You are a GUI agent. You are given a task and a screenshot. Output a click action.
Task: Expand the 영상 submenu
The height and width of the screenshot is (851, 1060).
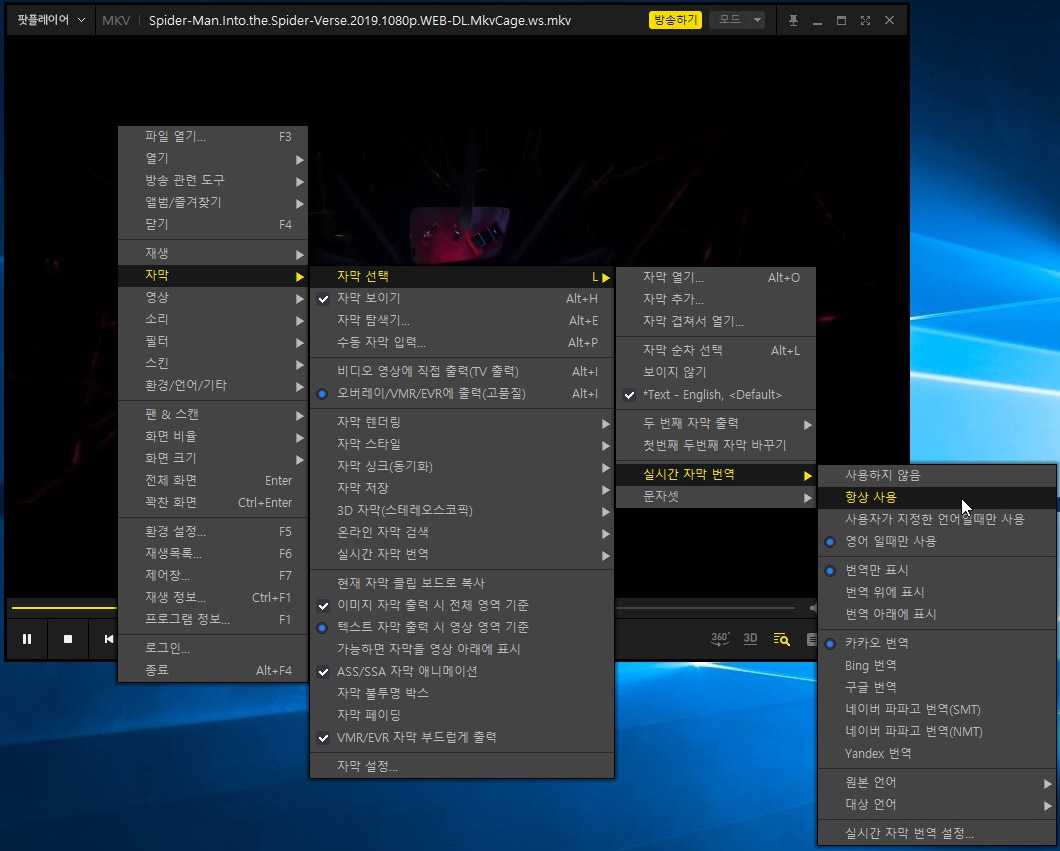[x=213, y=297]
